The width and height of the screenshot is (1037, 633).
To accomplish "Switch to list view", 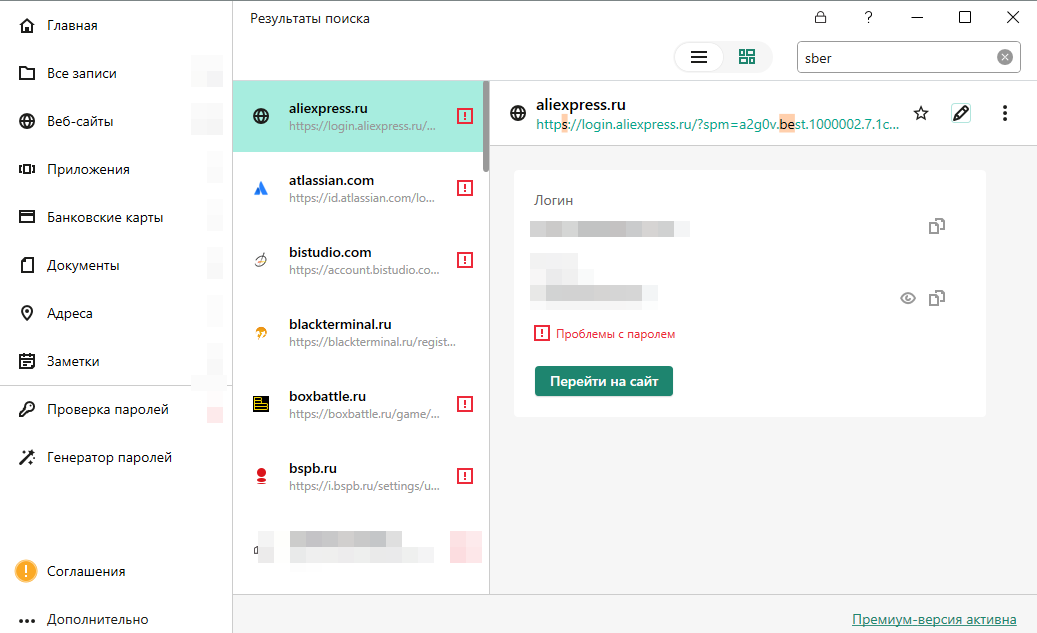I will click(x=699, y=57).
